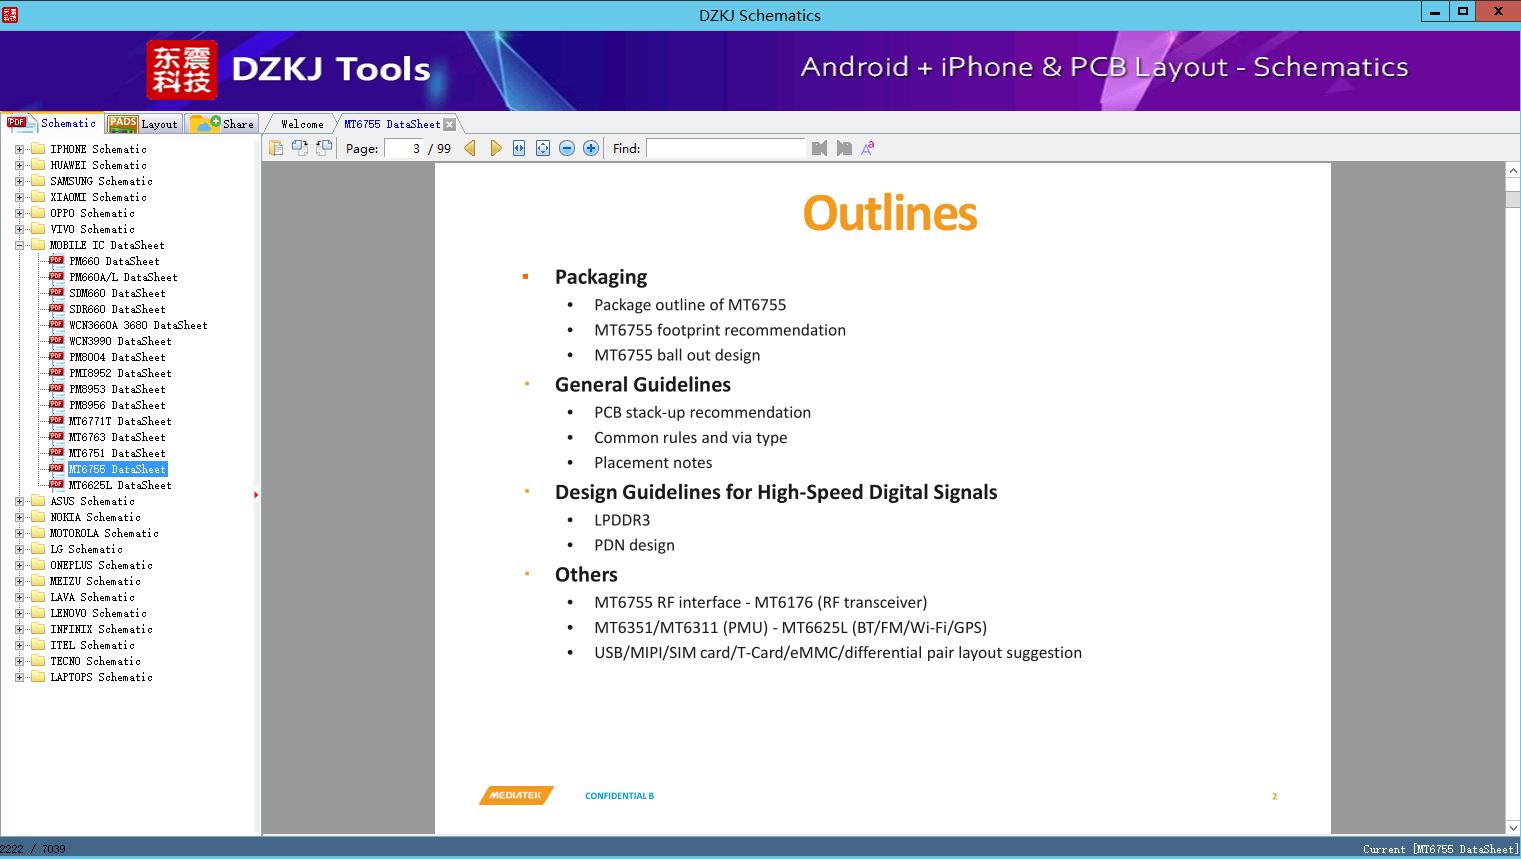Expand the VIVO Schematic tree node
Image resolution: width=1521 pixels, height=859 pixels.
click(19, 229)
